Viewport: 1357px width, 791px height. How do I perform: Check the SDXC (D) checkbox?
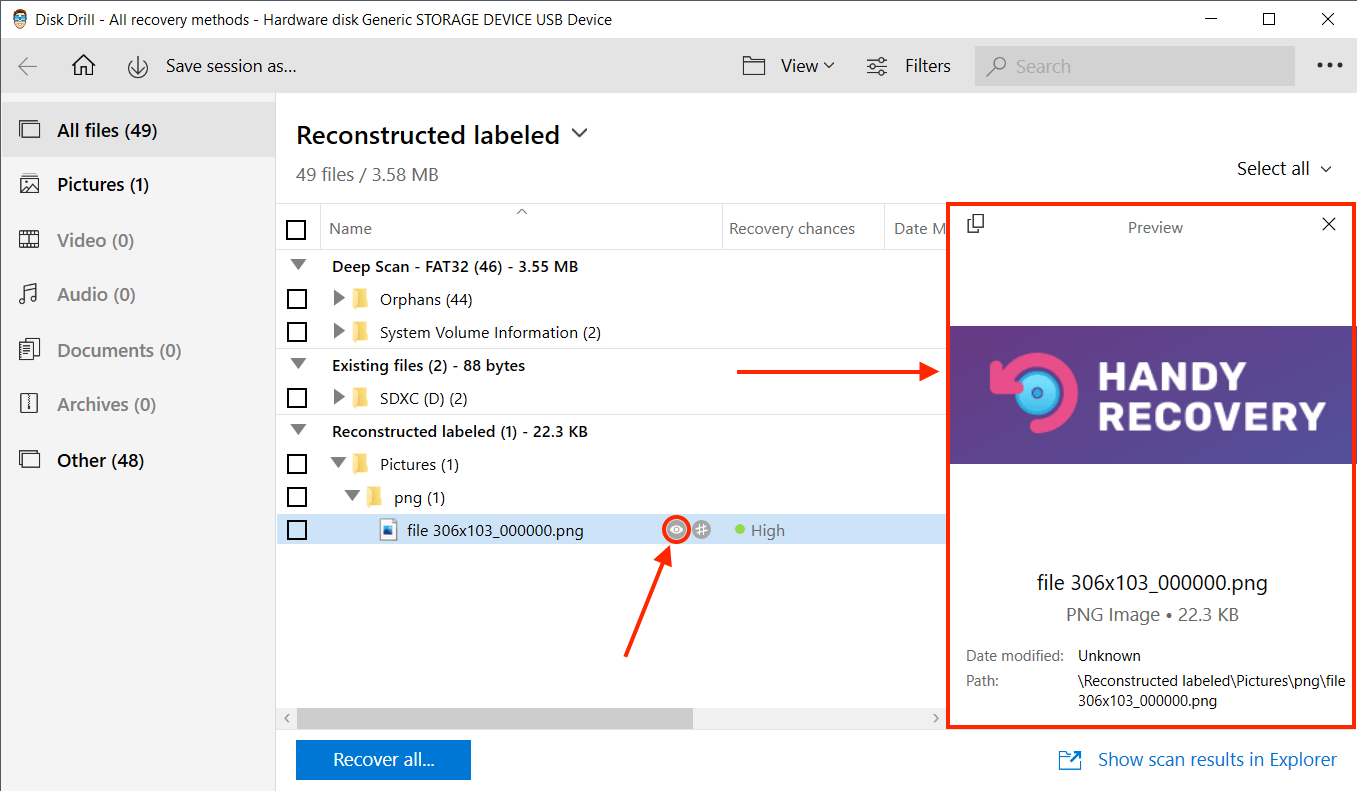[297, 398]
